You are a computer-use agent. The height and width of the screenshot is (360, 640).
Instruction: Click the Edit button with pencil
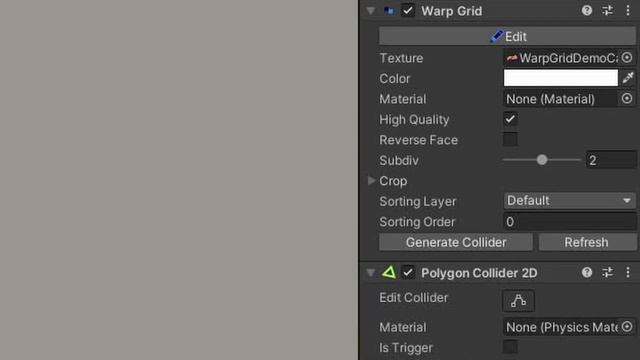point(507,36)
